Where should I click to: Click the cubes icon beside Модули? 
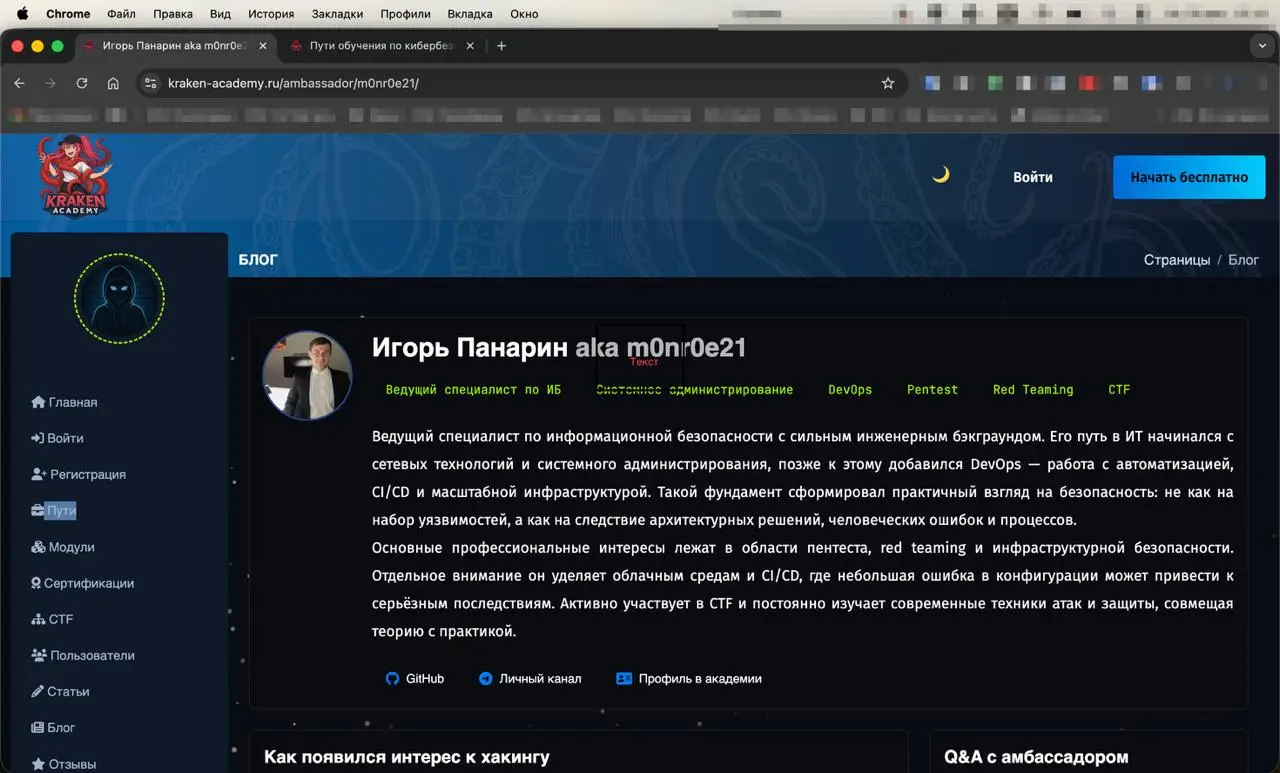coord(38,547)
